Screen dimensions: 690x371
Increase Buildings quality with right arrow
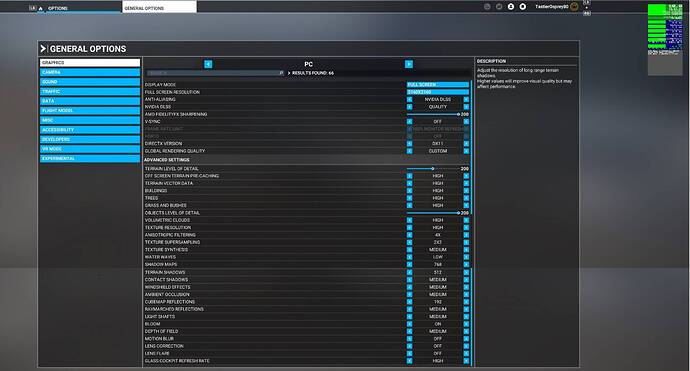click(x=466, y=191)
